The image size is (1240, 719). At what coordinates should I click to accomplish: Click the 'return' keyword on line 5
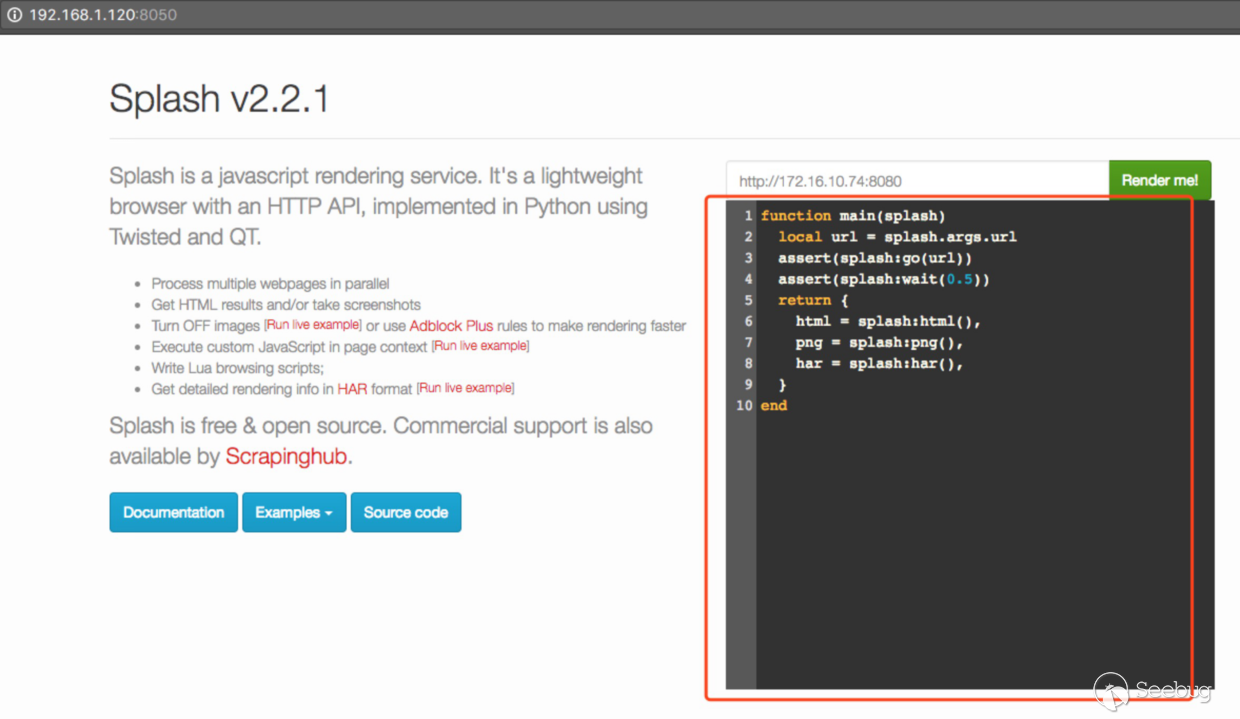(804, 300)
